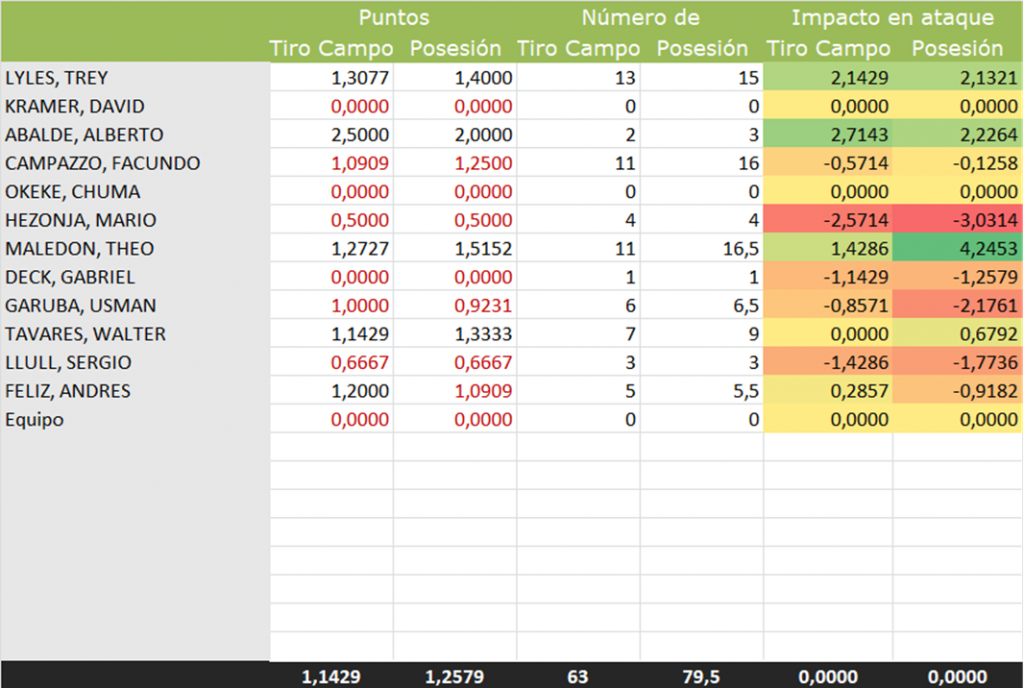Select the LLULL, SERGIO name cell
This screenshot has width=1024, height=688.
coord(68,363)
